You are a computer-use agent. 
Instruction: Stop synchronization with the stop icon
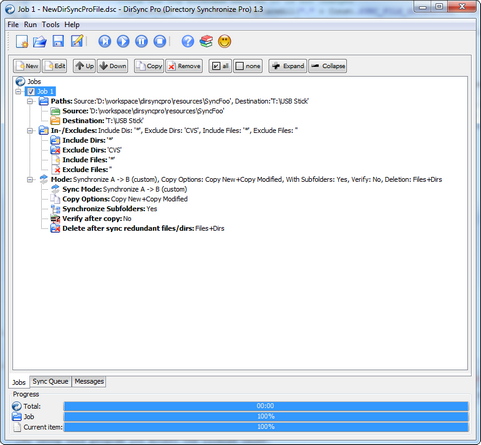coord(160,42)
